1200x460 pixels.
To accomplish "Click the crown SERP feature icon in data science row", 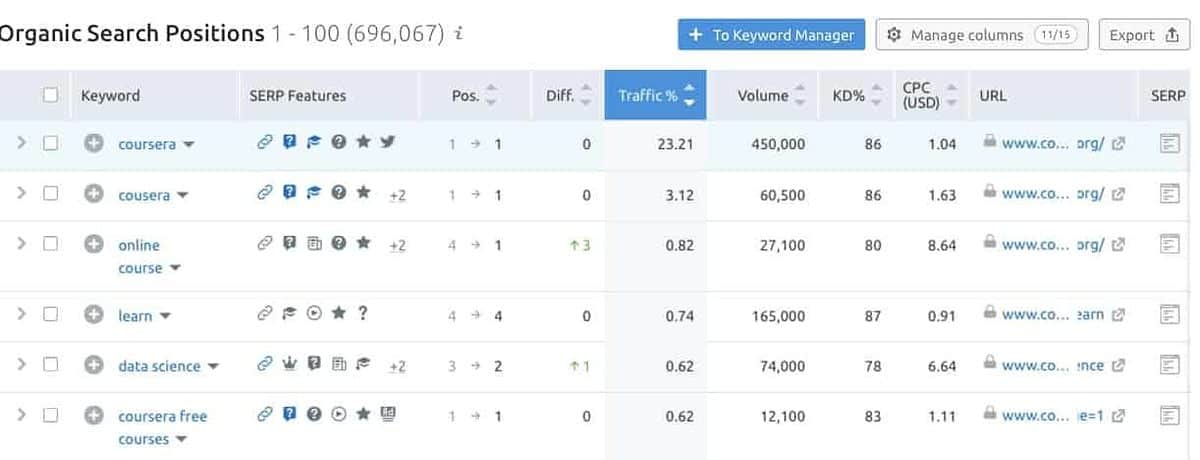I will pos(290,366).
